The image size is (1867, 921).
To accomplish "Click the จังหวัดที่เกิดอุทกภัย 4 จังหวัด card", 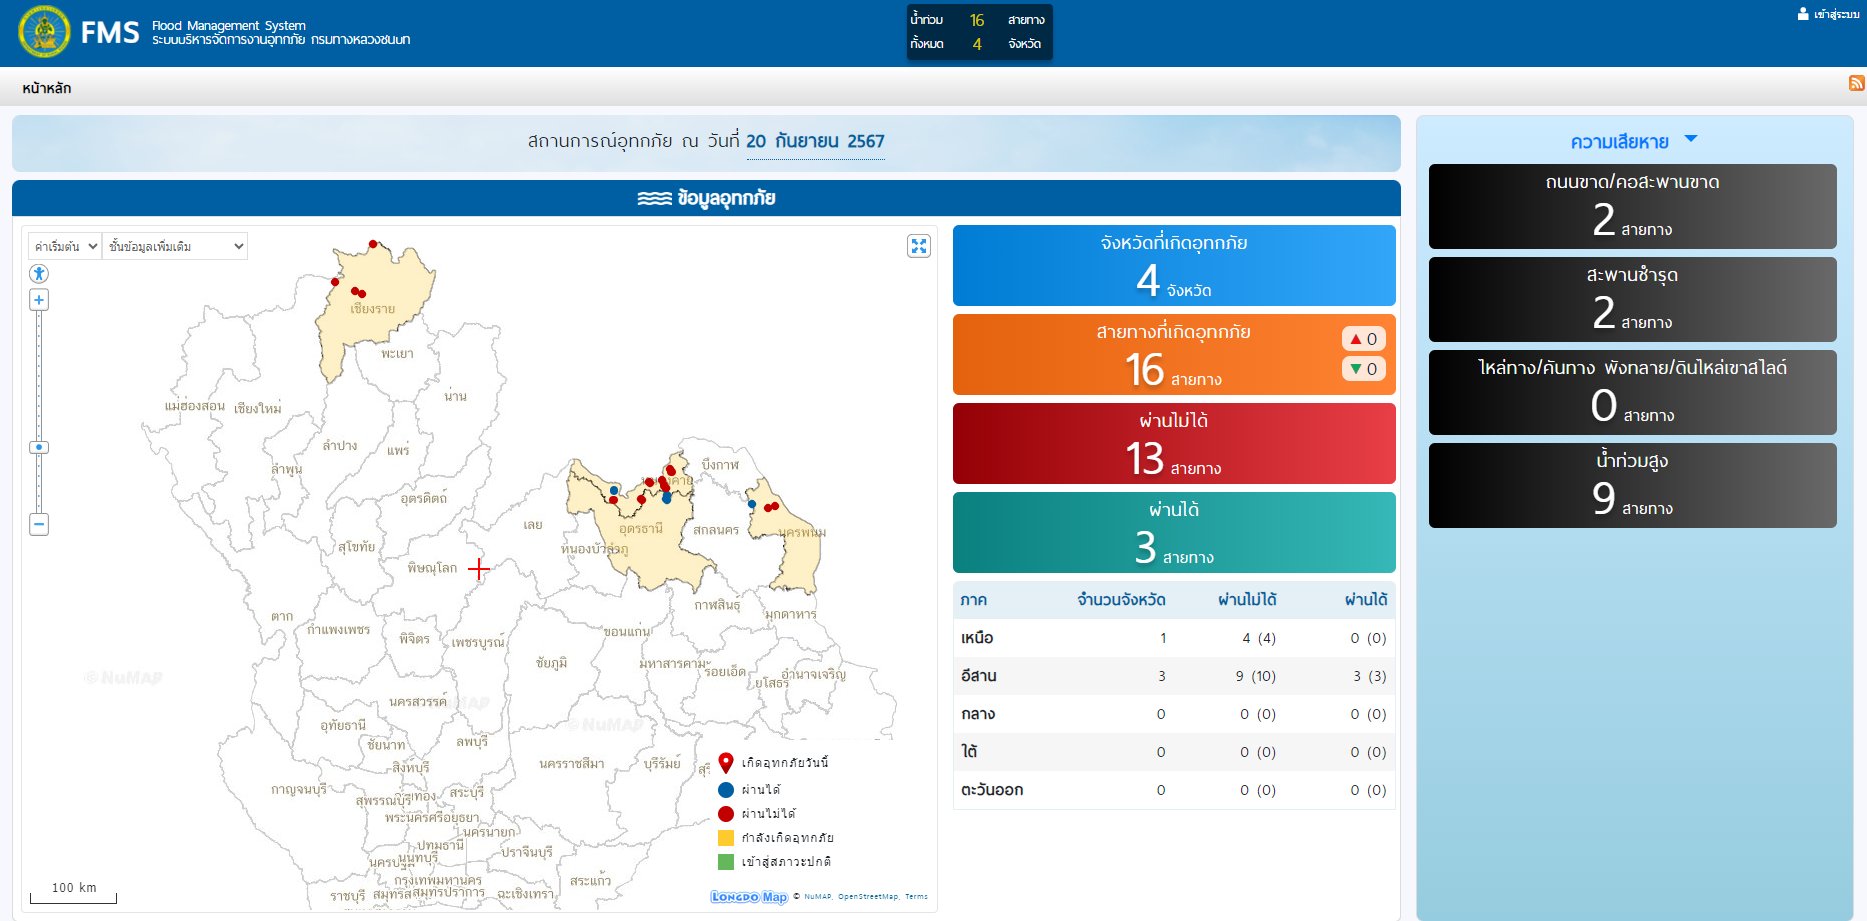I will coord(1174,266).
